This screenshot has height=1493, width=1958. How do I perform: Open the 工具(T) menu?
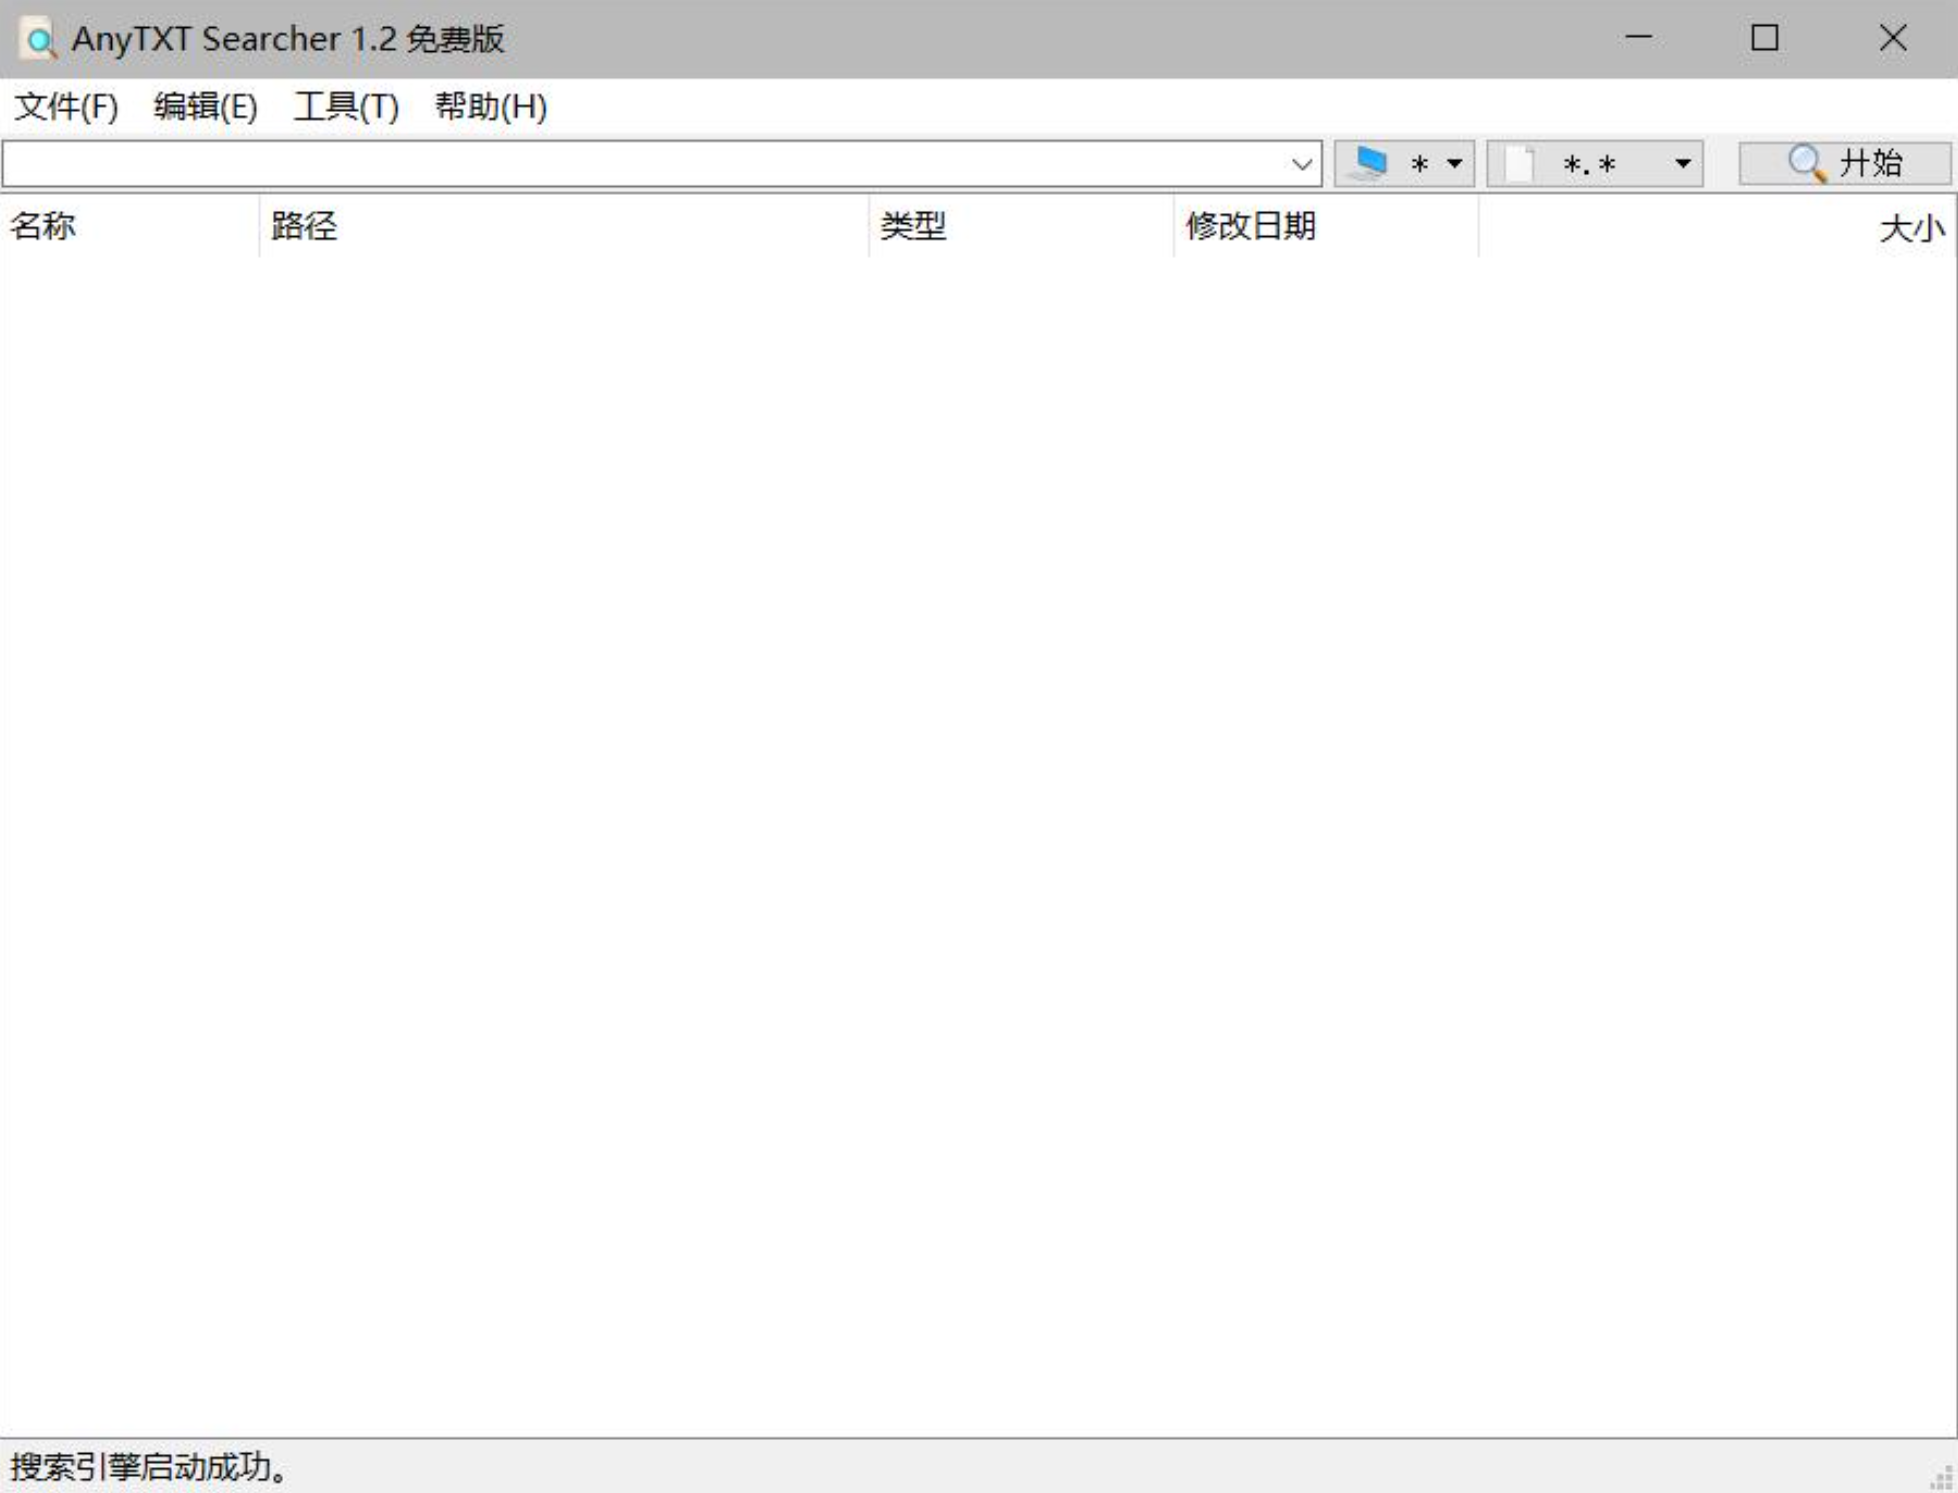pyautogui.click(x=346, y=106)
